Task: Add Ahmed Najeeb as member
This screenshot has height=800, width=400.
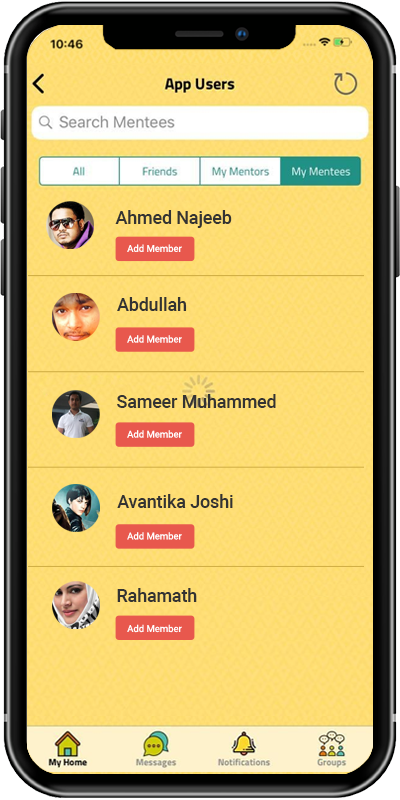Action: tap(155, 249)
